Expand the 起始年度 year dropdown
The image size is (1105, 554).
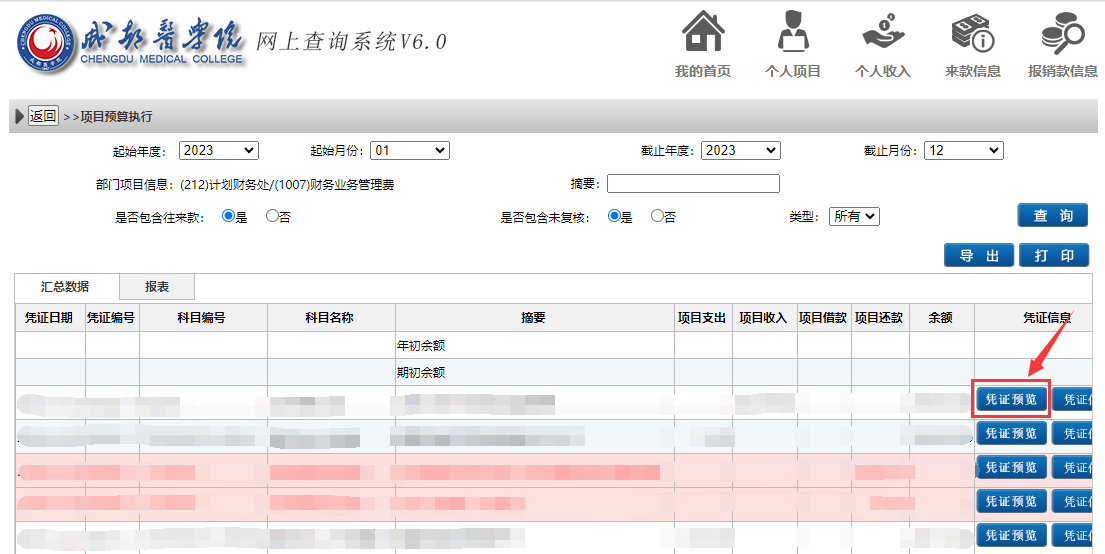tap(218, 150)
